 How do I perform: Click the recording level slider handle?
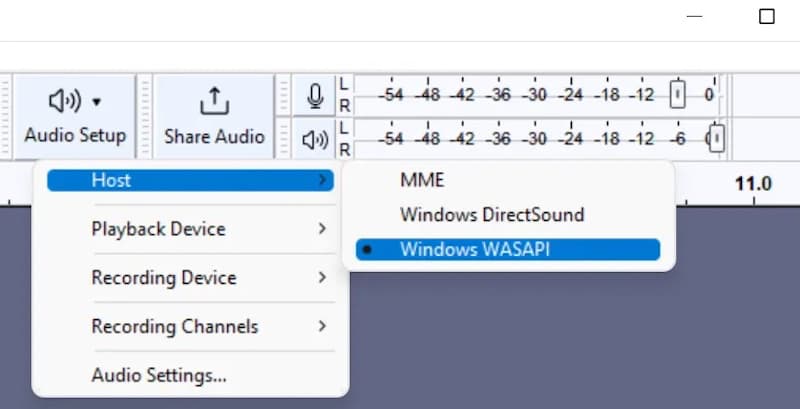pyautogui.click(x=677, y=94)
